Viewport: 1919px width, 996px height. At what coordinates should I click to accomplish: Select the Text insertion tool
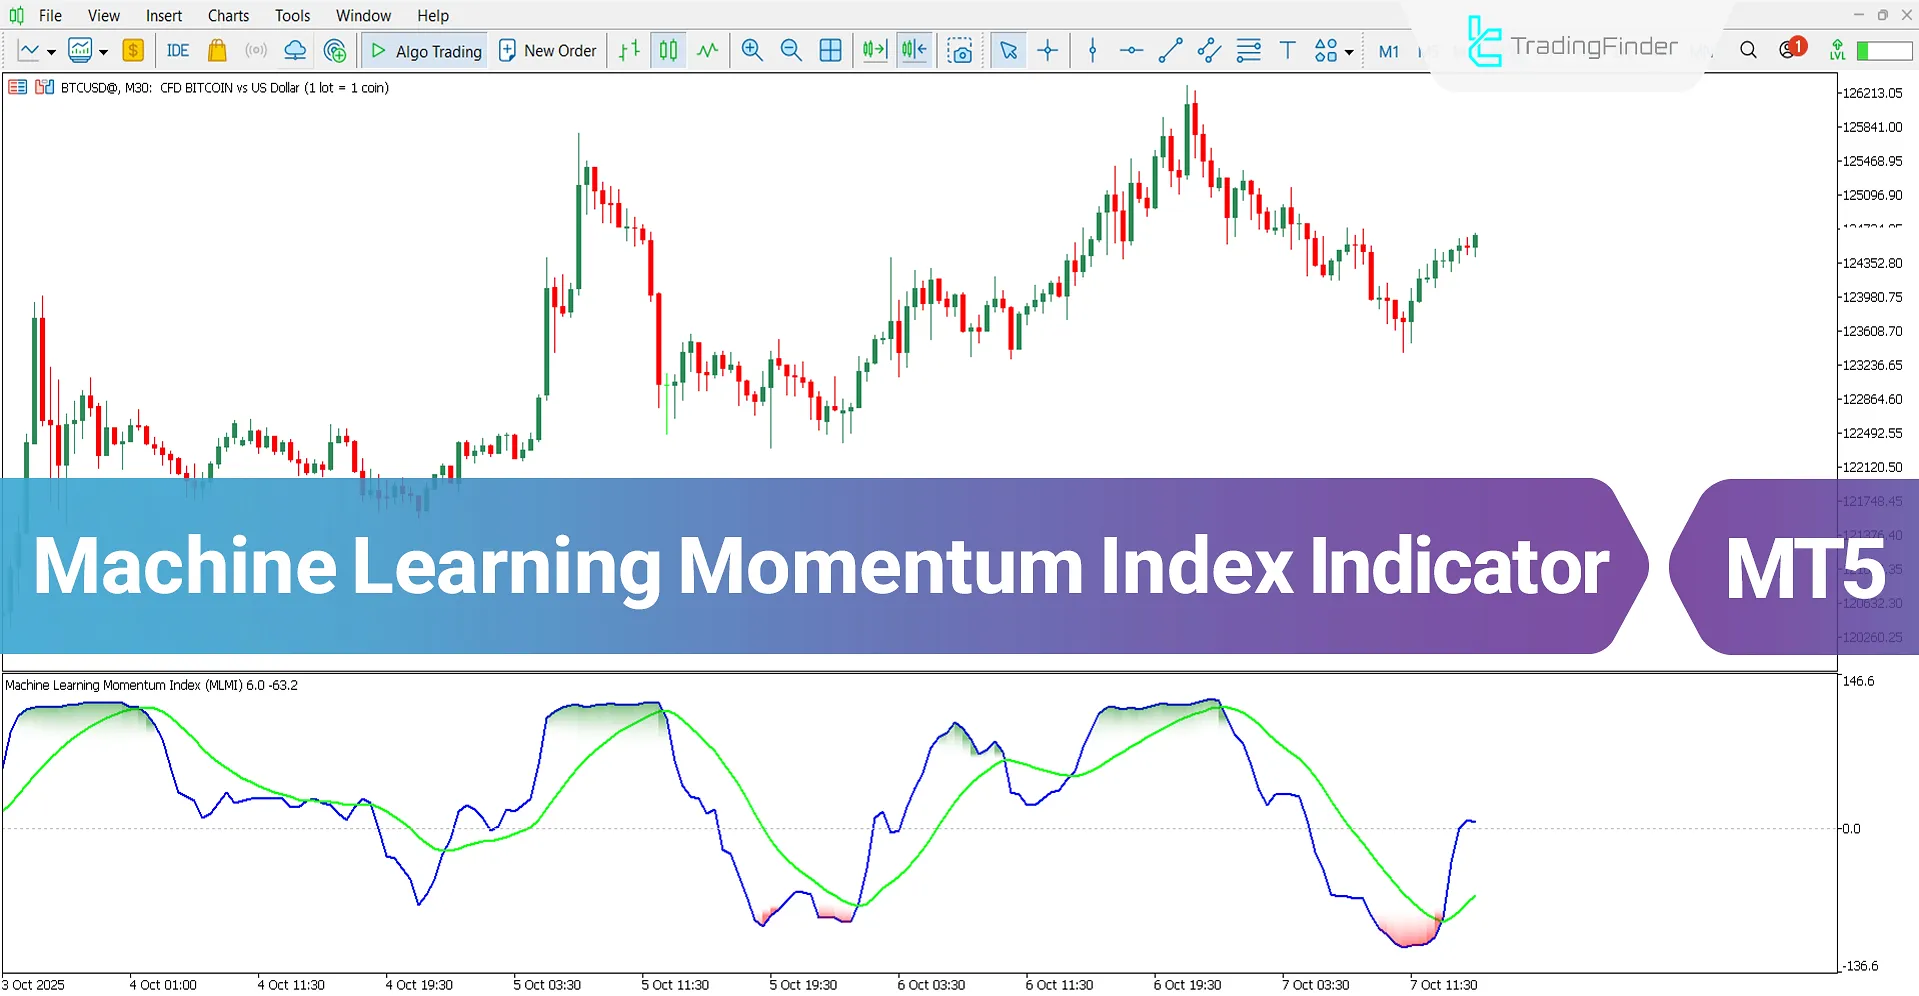click(1288, 50)
